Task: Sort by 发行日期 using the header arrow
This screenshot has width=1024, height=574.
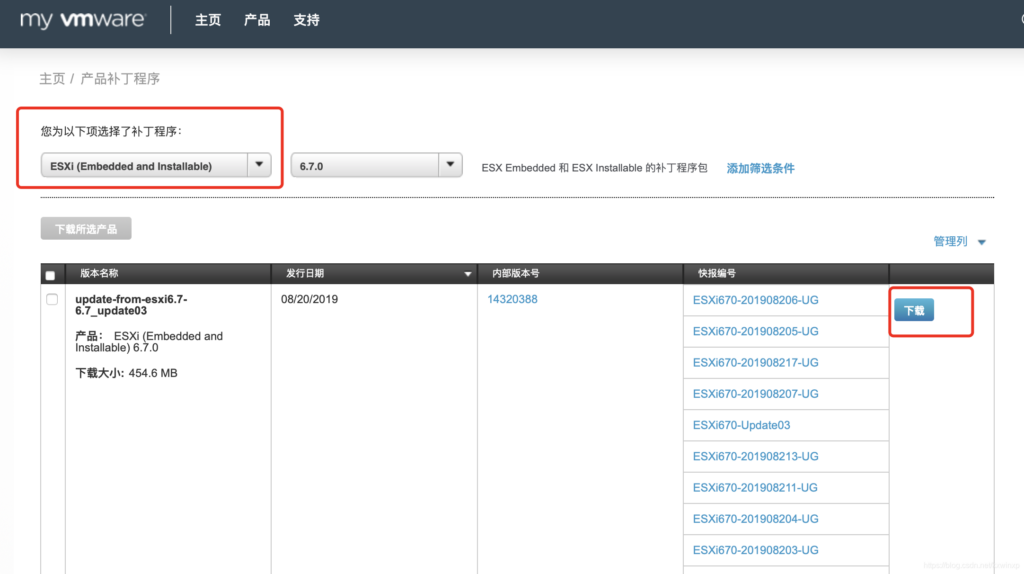Action: click(x=467, y=274)
